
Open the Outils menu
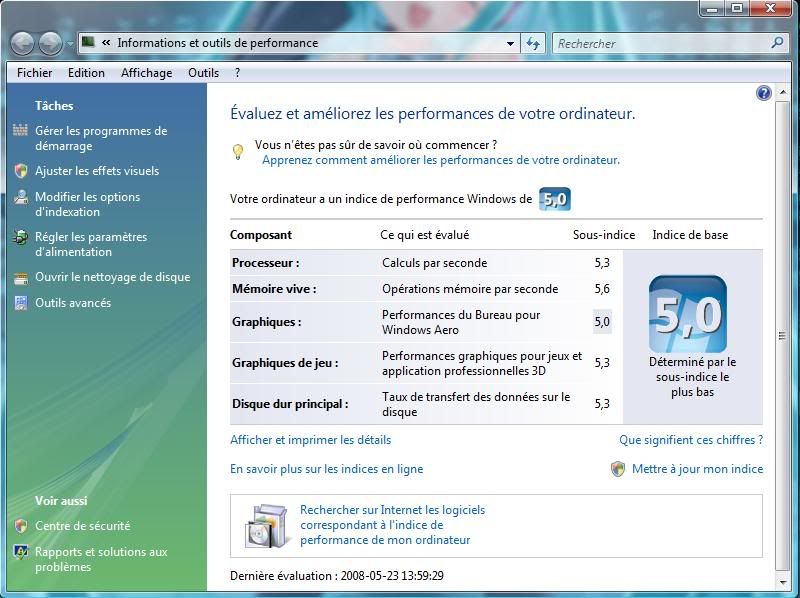204,73
